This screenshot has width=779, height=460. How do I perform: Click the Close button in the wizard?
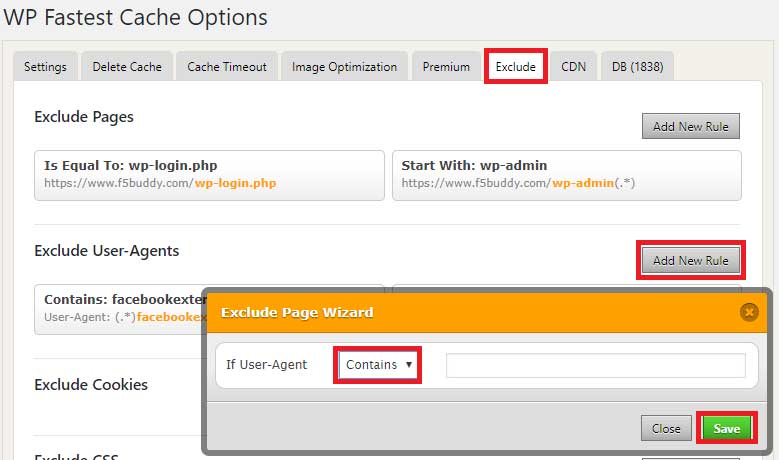(666, 428)
